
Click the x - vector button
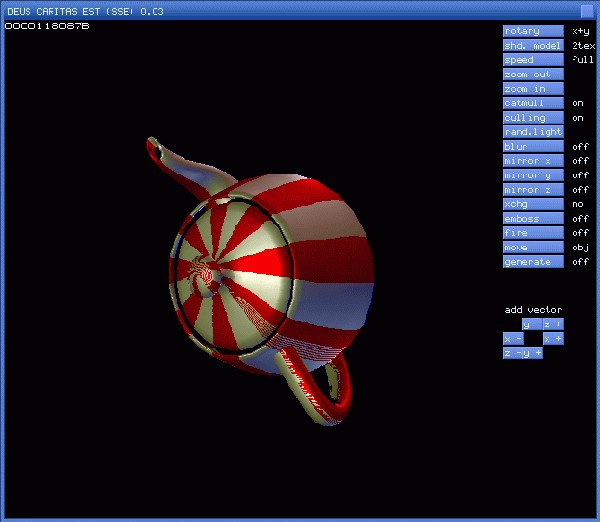tap(513, 339)
